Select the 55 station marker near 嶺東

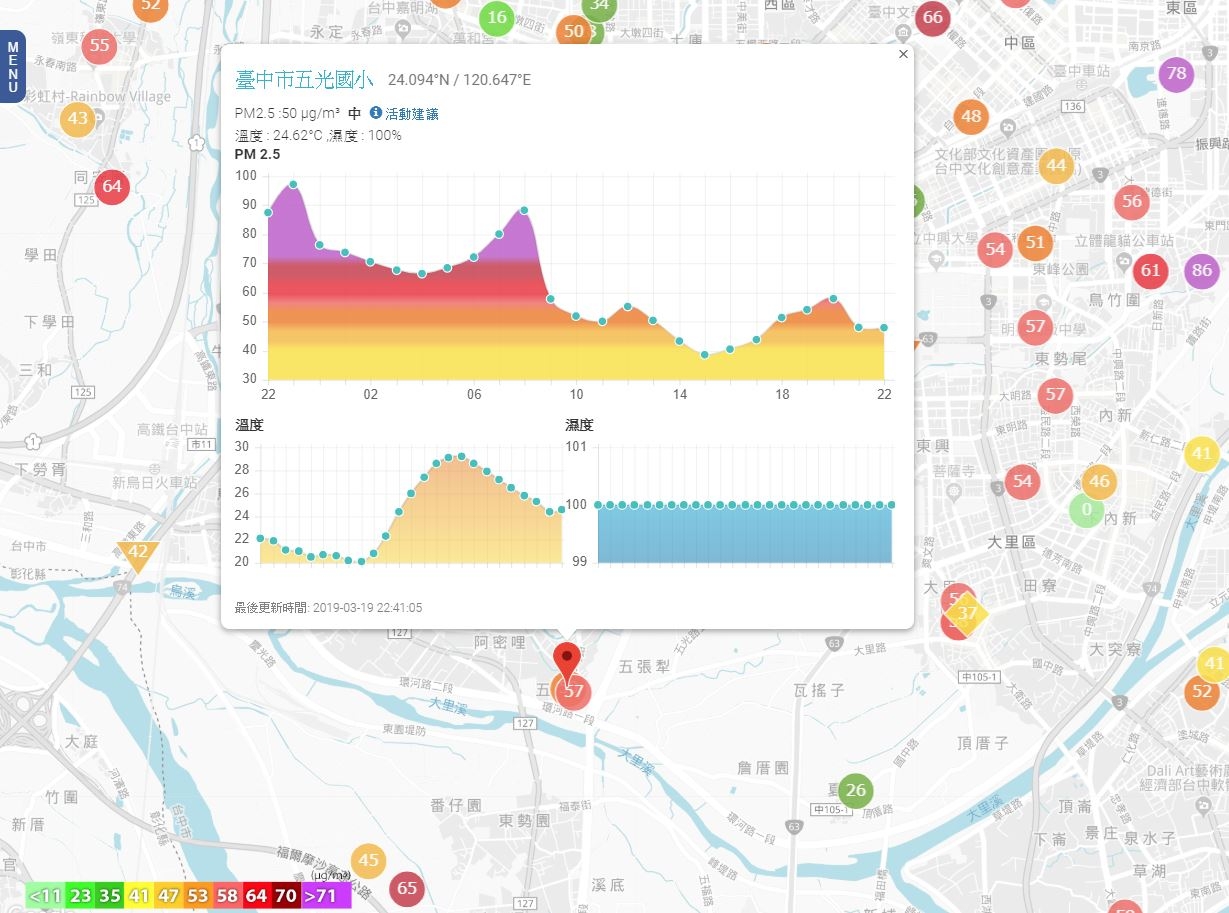coord(99,45)
